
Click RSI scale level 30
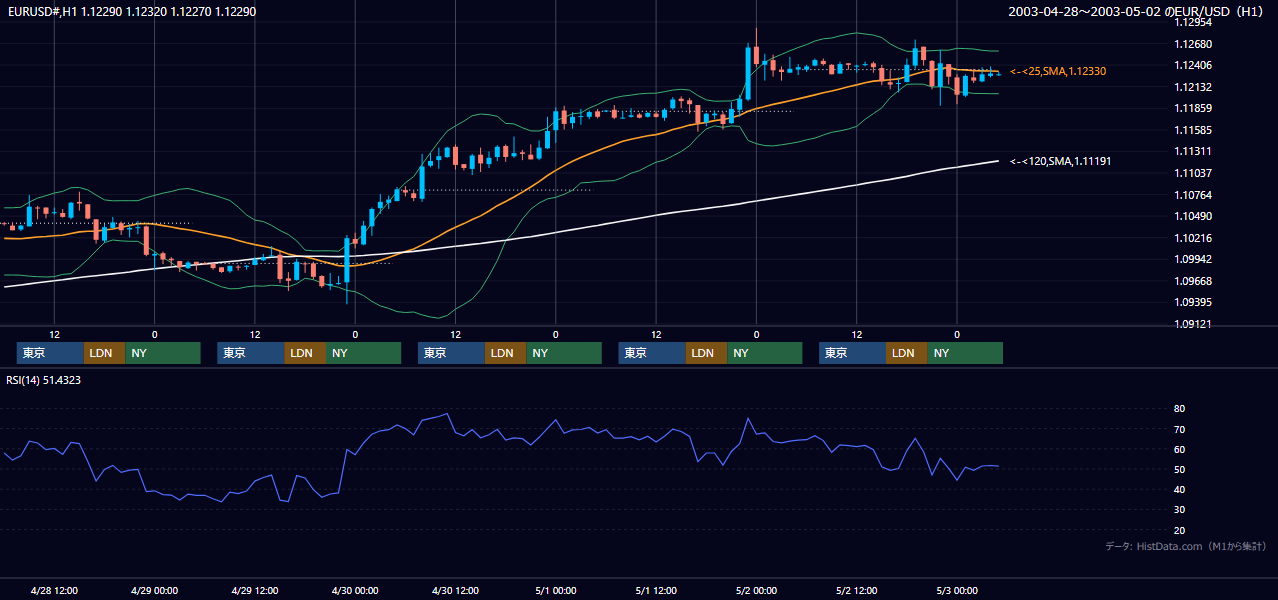click(1180, 509)
